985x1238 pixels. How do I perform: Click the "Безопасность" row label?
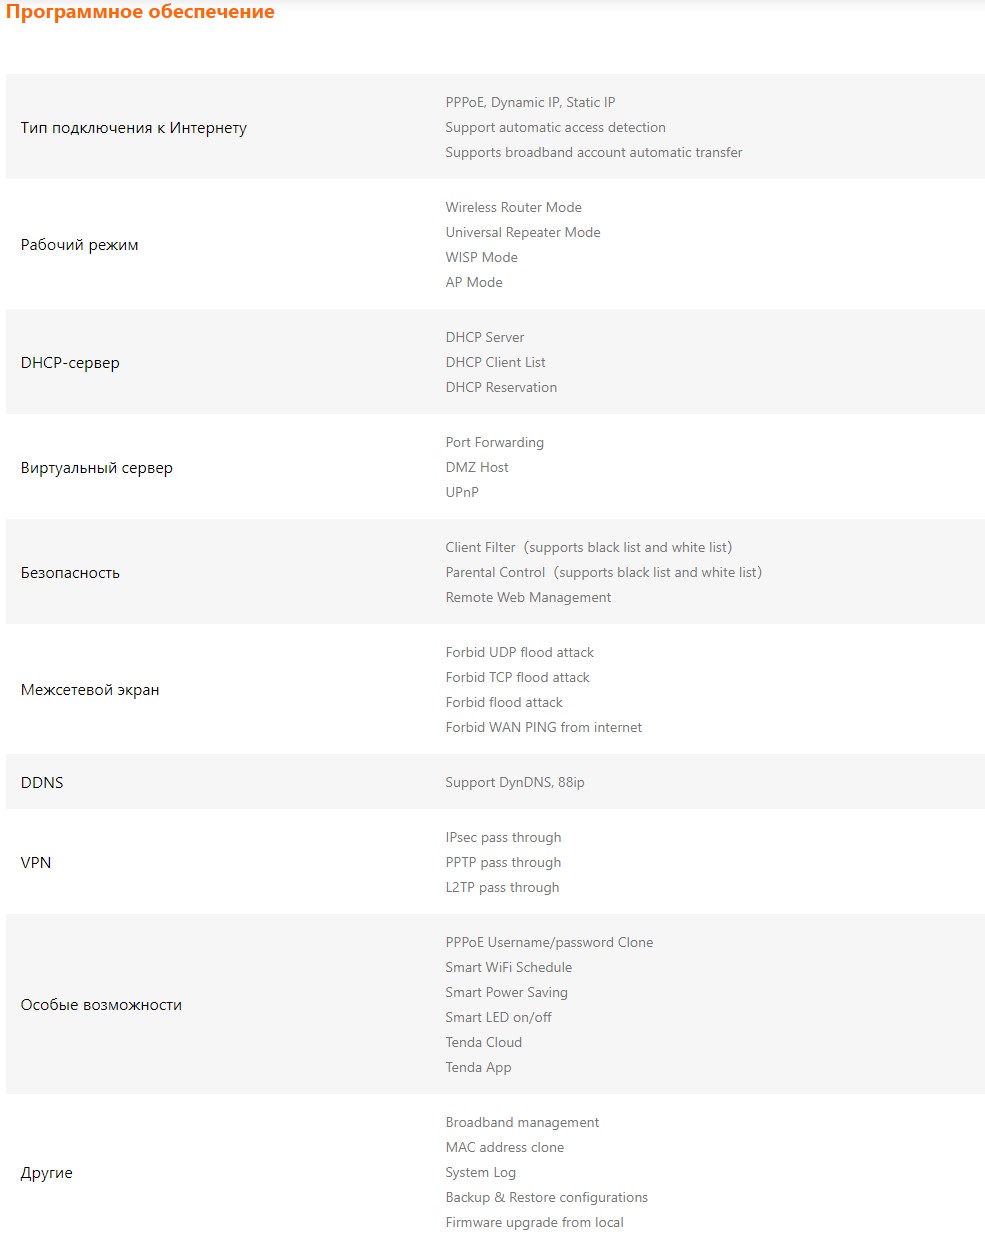pos(70,573)
